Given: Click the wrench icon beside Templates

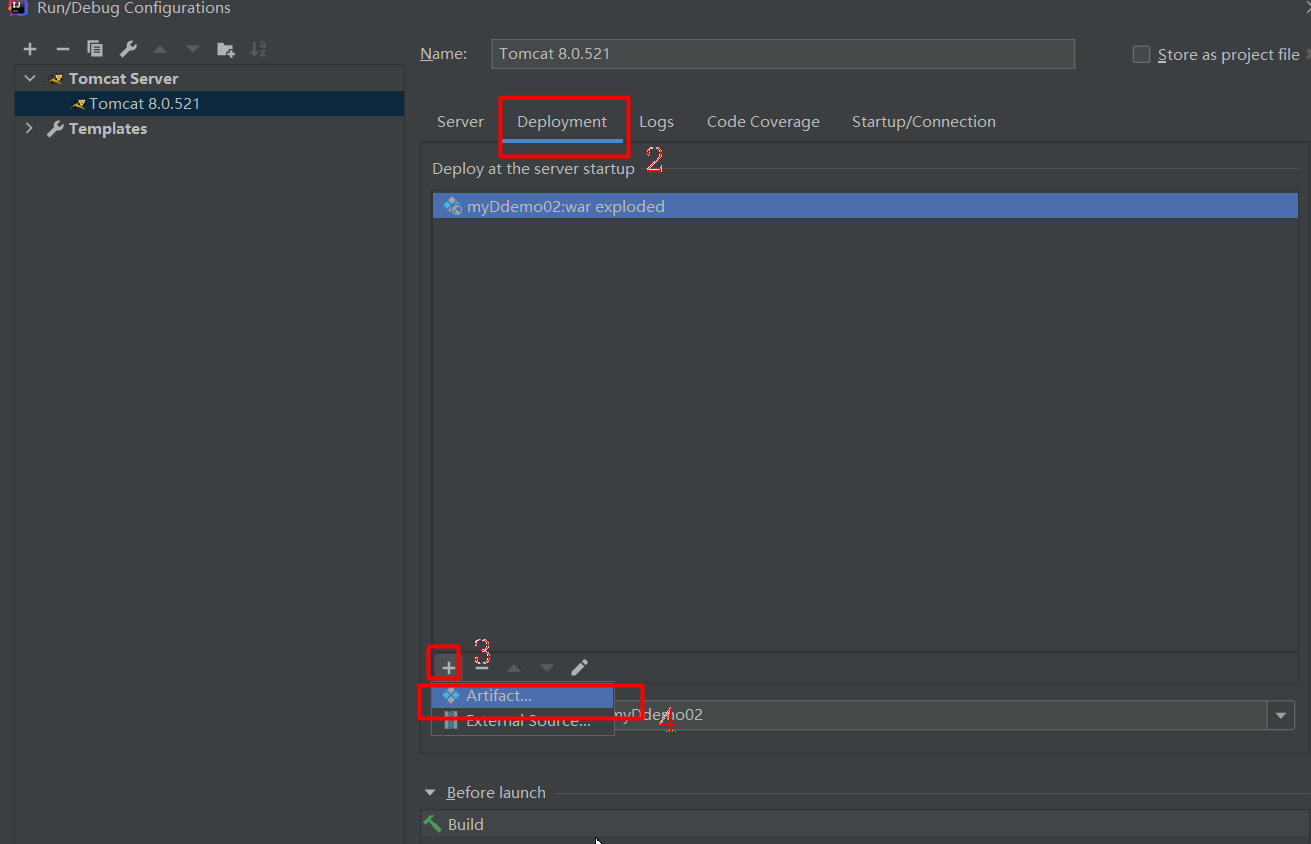Looking at the screenshot, I should (56, 128).
